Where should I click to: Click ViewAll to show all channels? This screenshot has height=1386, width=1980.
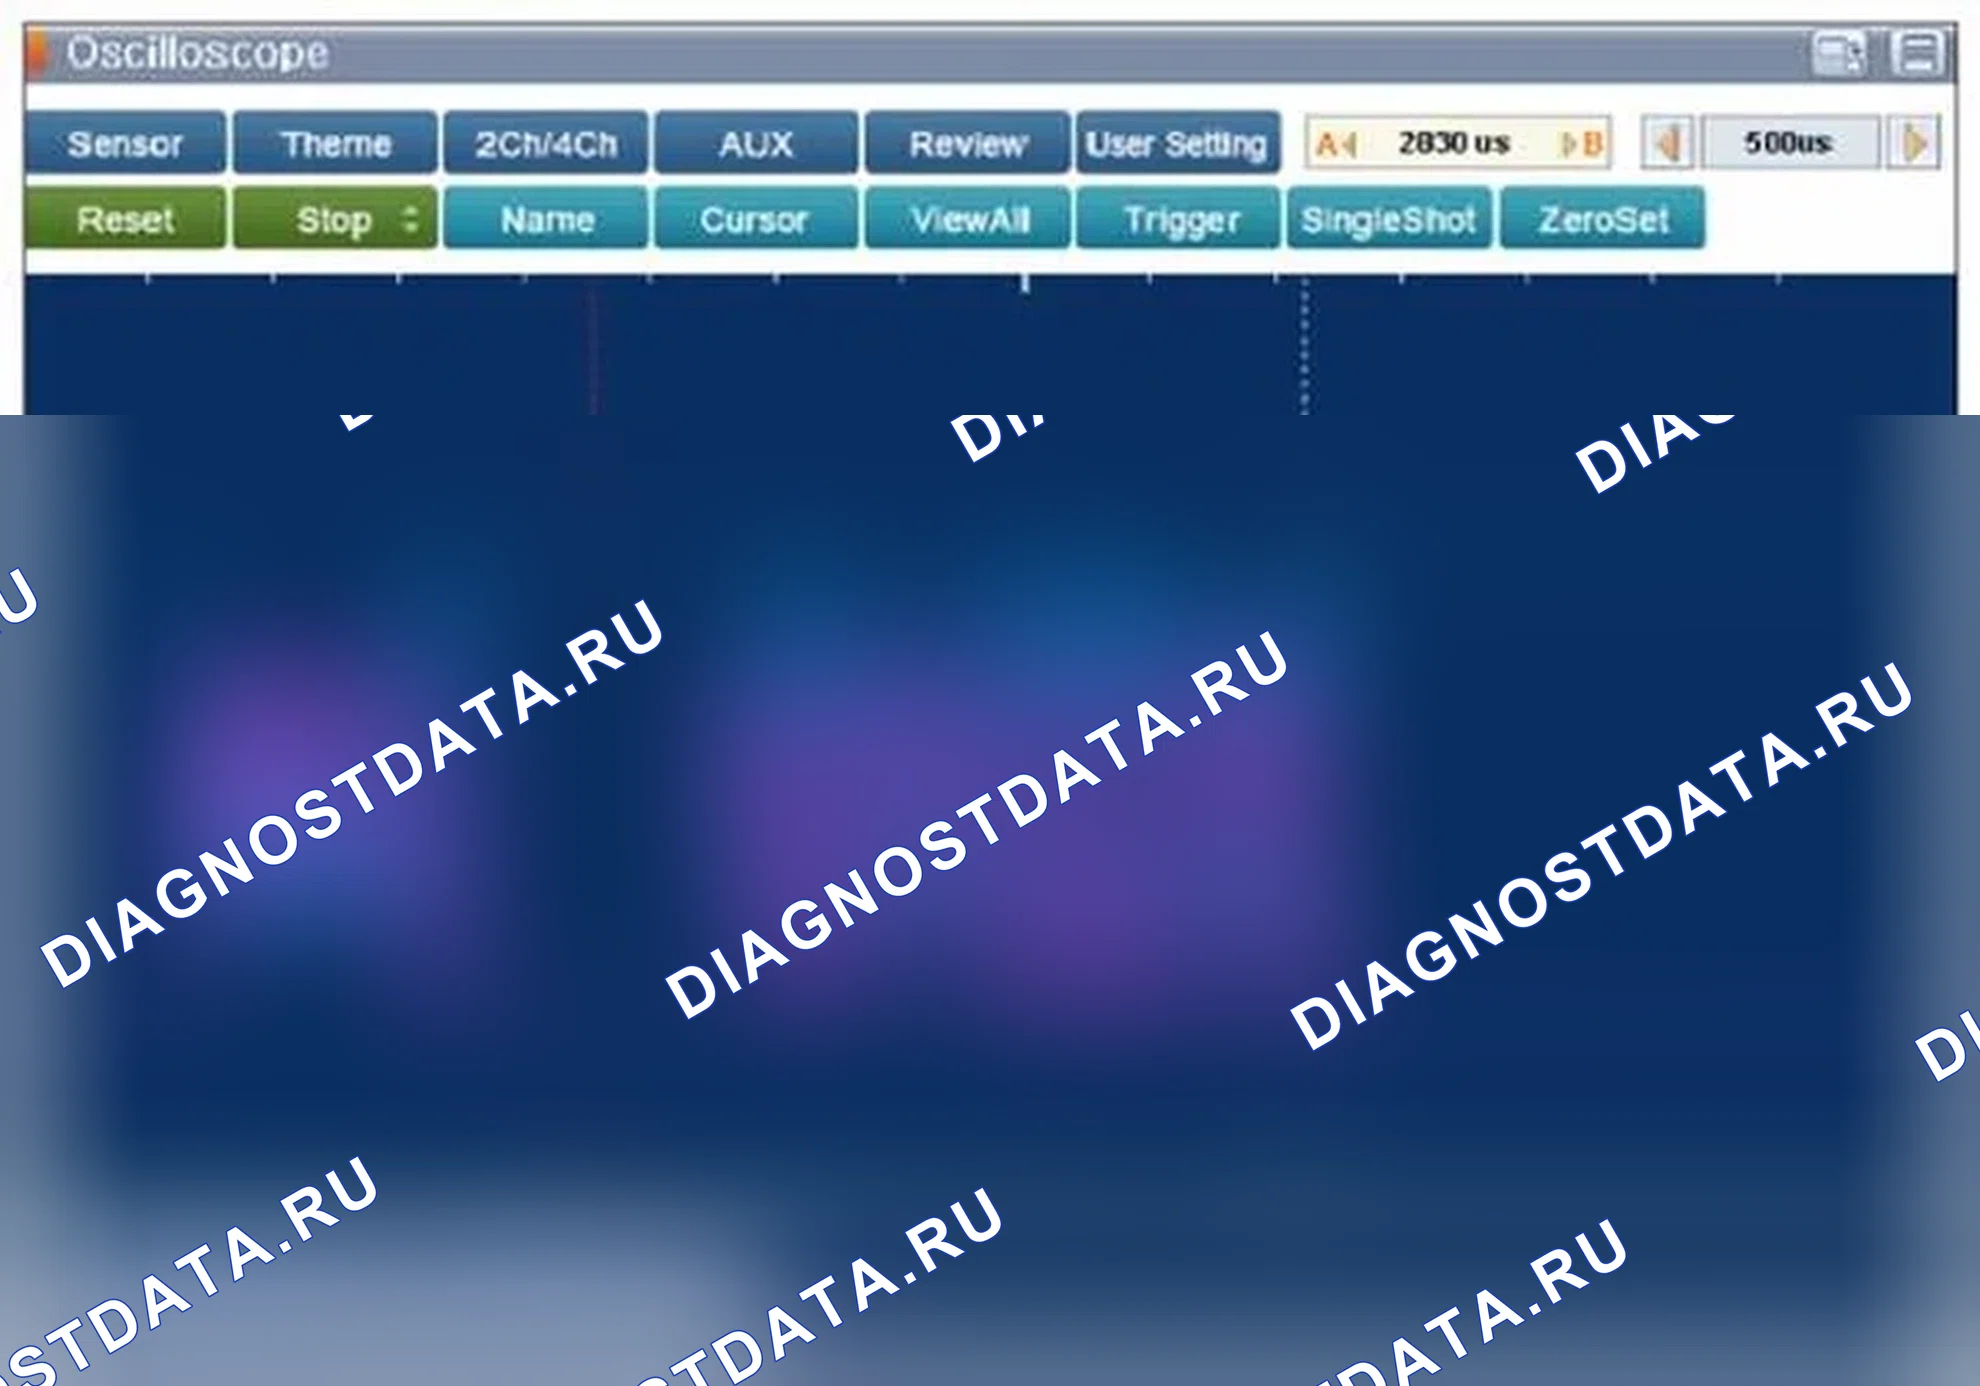(x=967, y=218)
